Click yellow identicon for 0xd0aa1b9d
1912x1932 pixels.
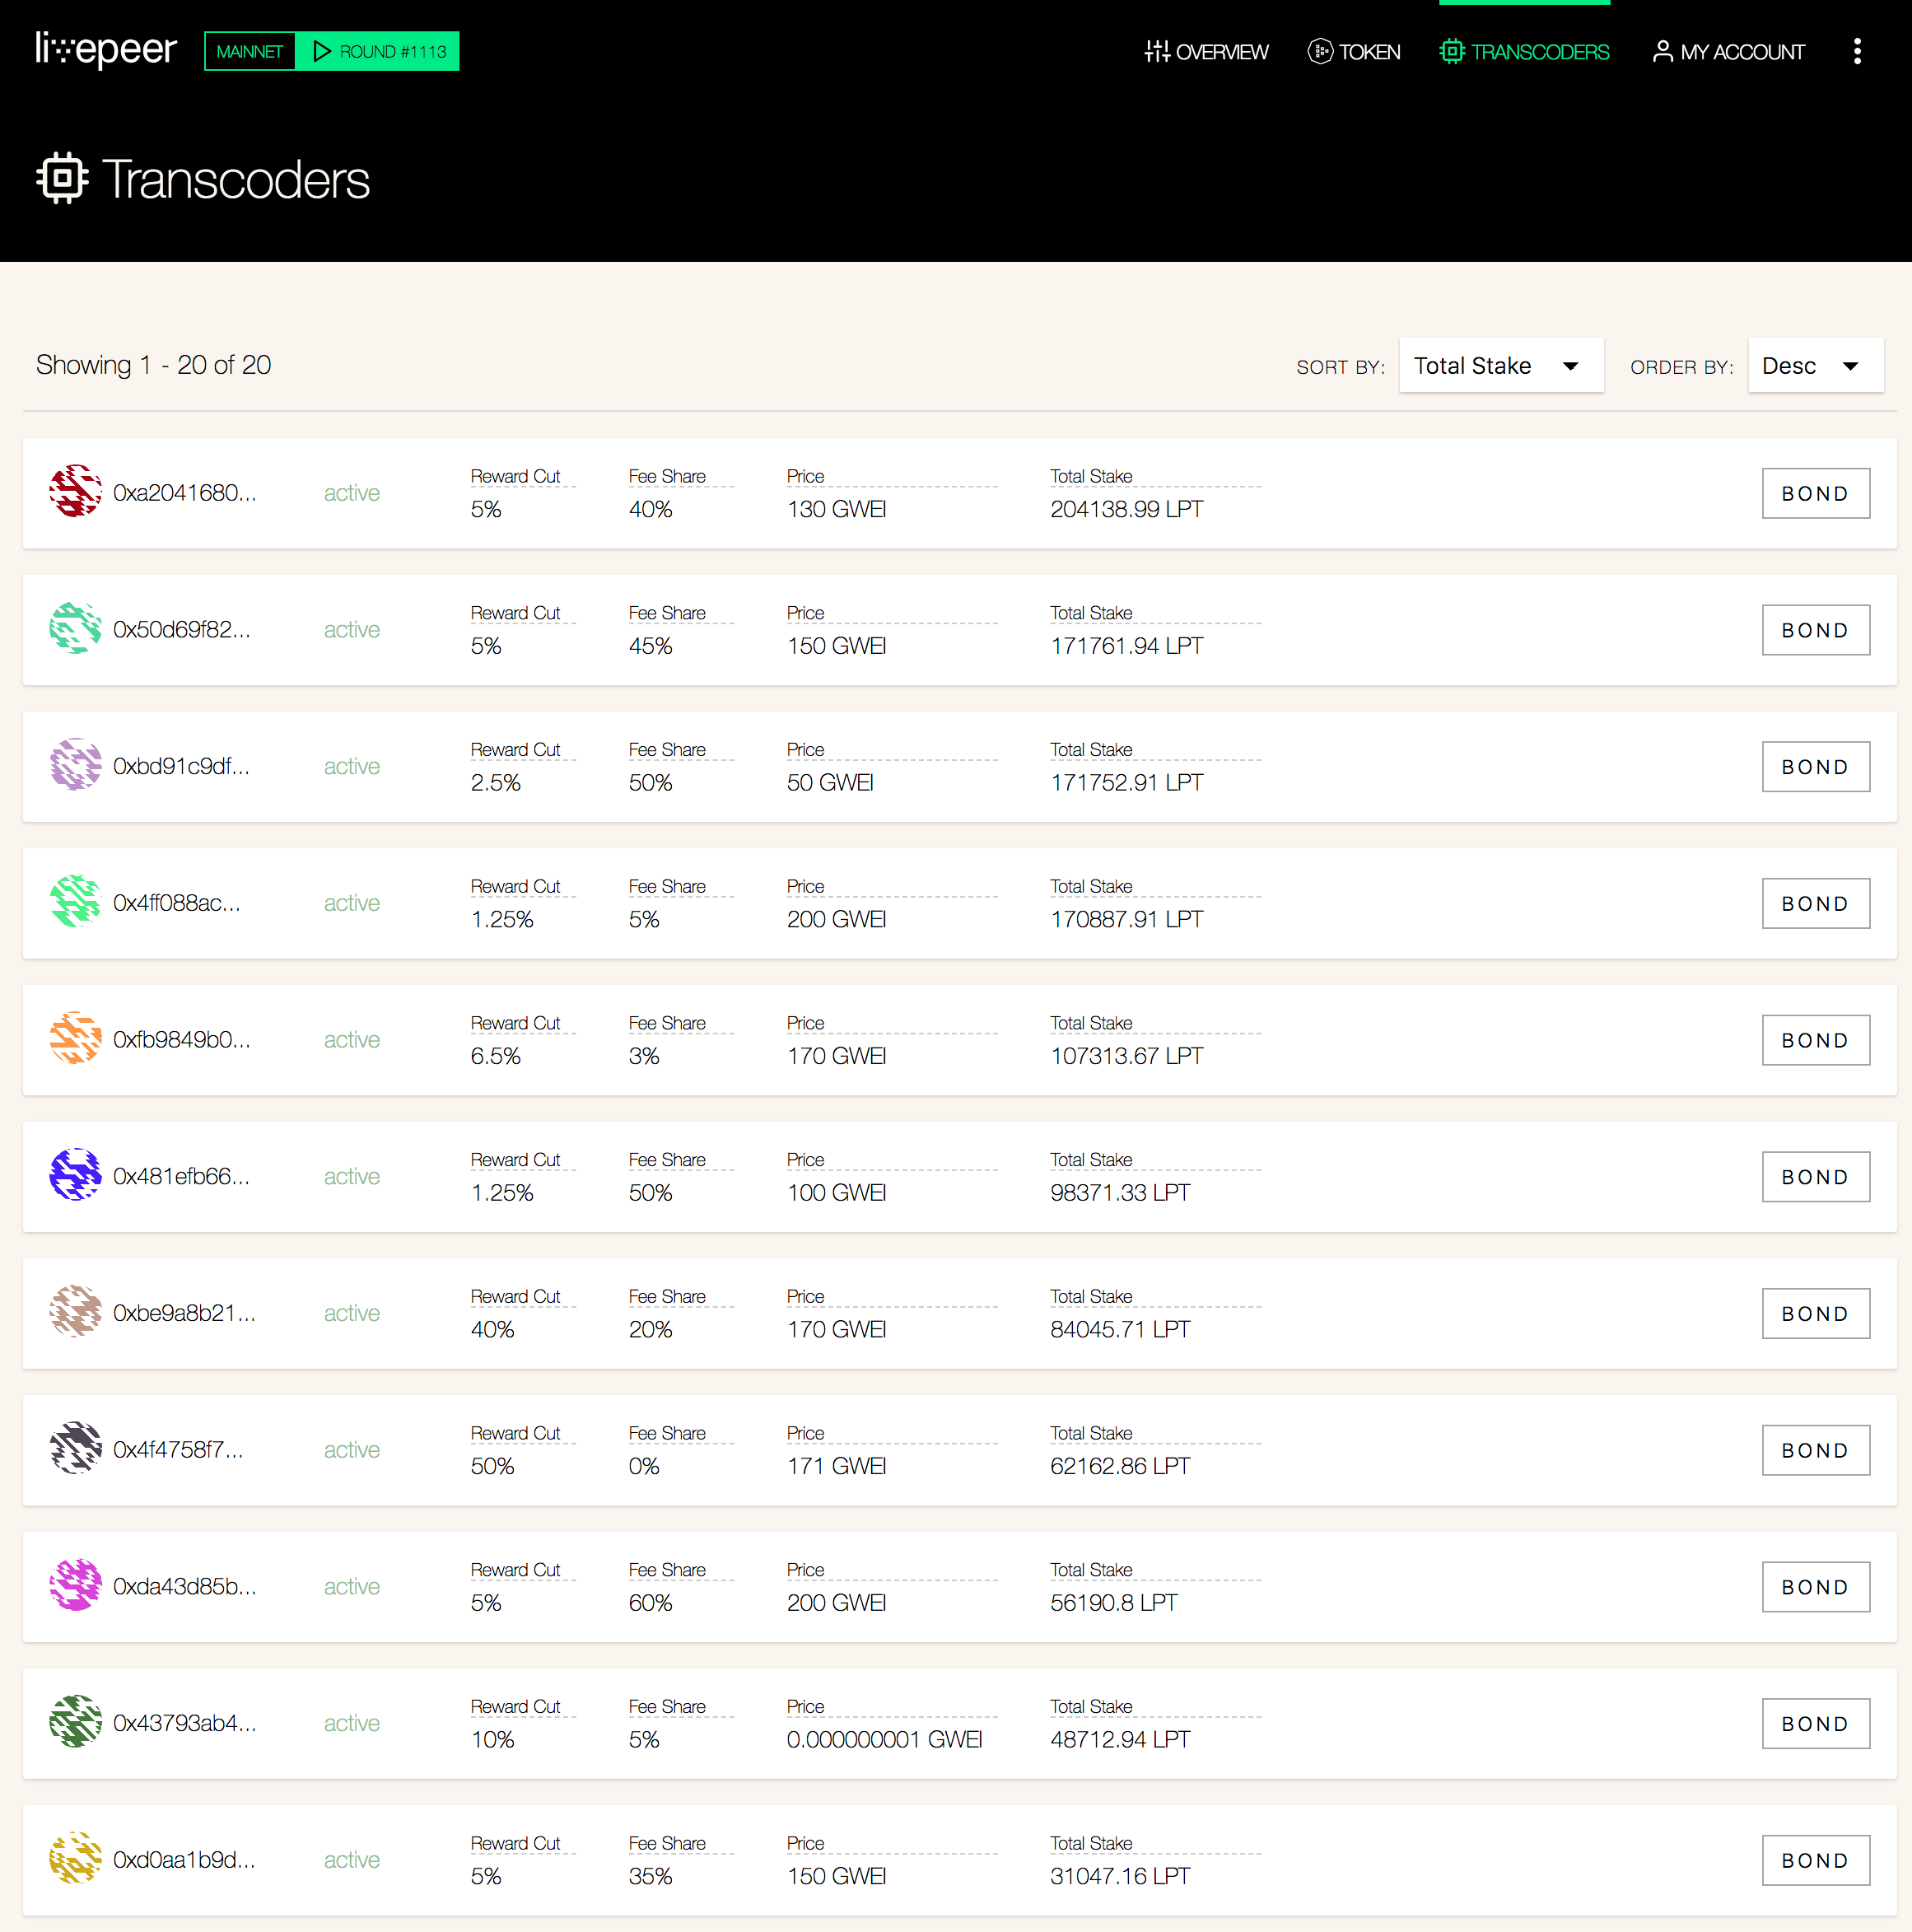(75, 1859)
